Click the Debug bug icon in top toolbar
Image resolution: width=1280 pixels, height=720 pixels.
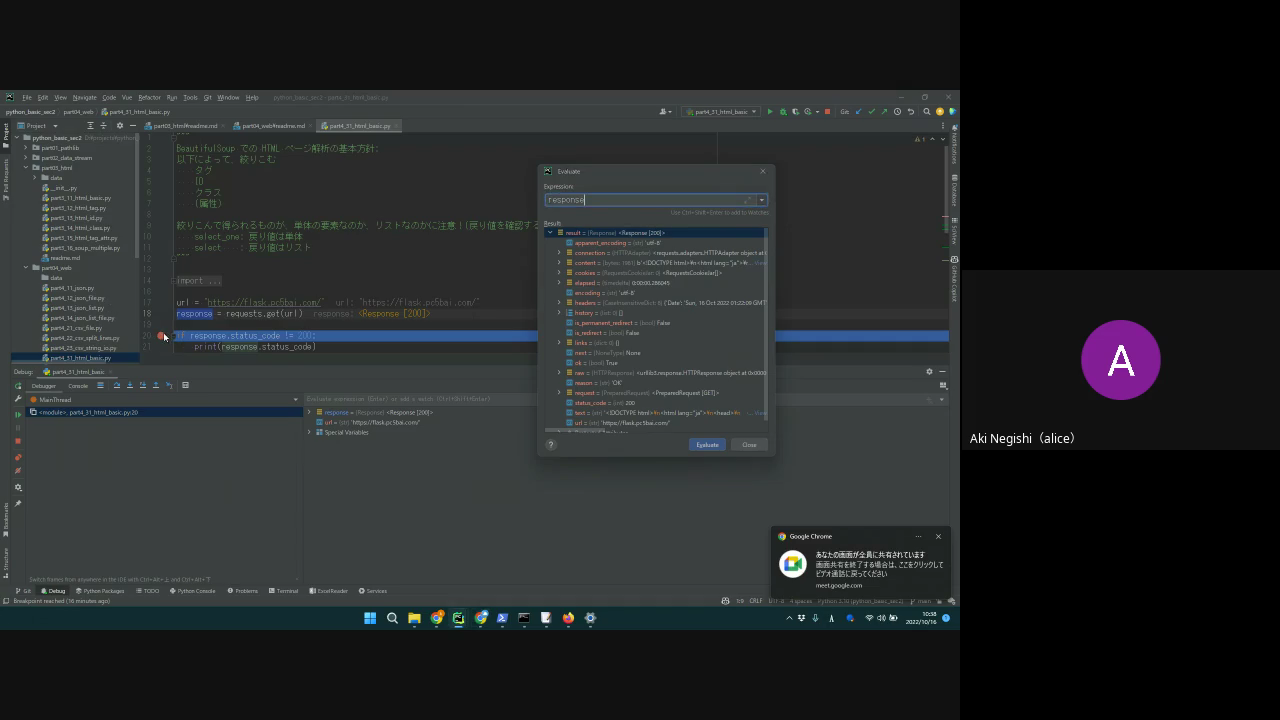(783, 112)
